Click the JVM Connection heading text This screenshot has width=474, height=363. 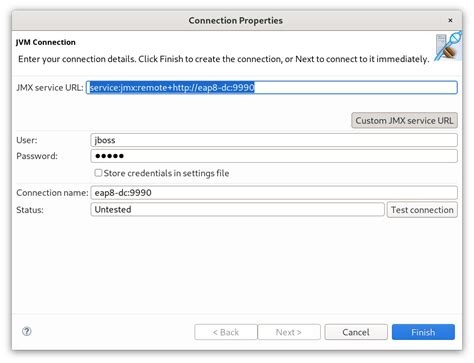coord(46,42)
